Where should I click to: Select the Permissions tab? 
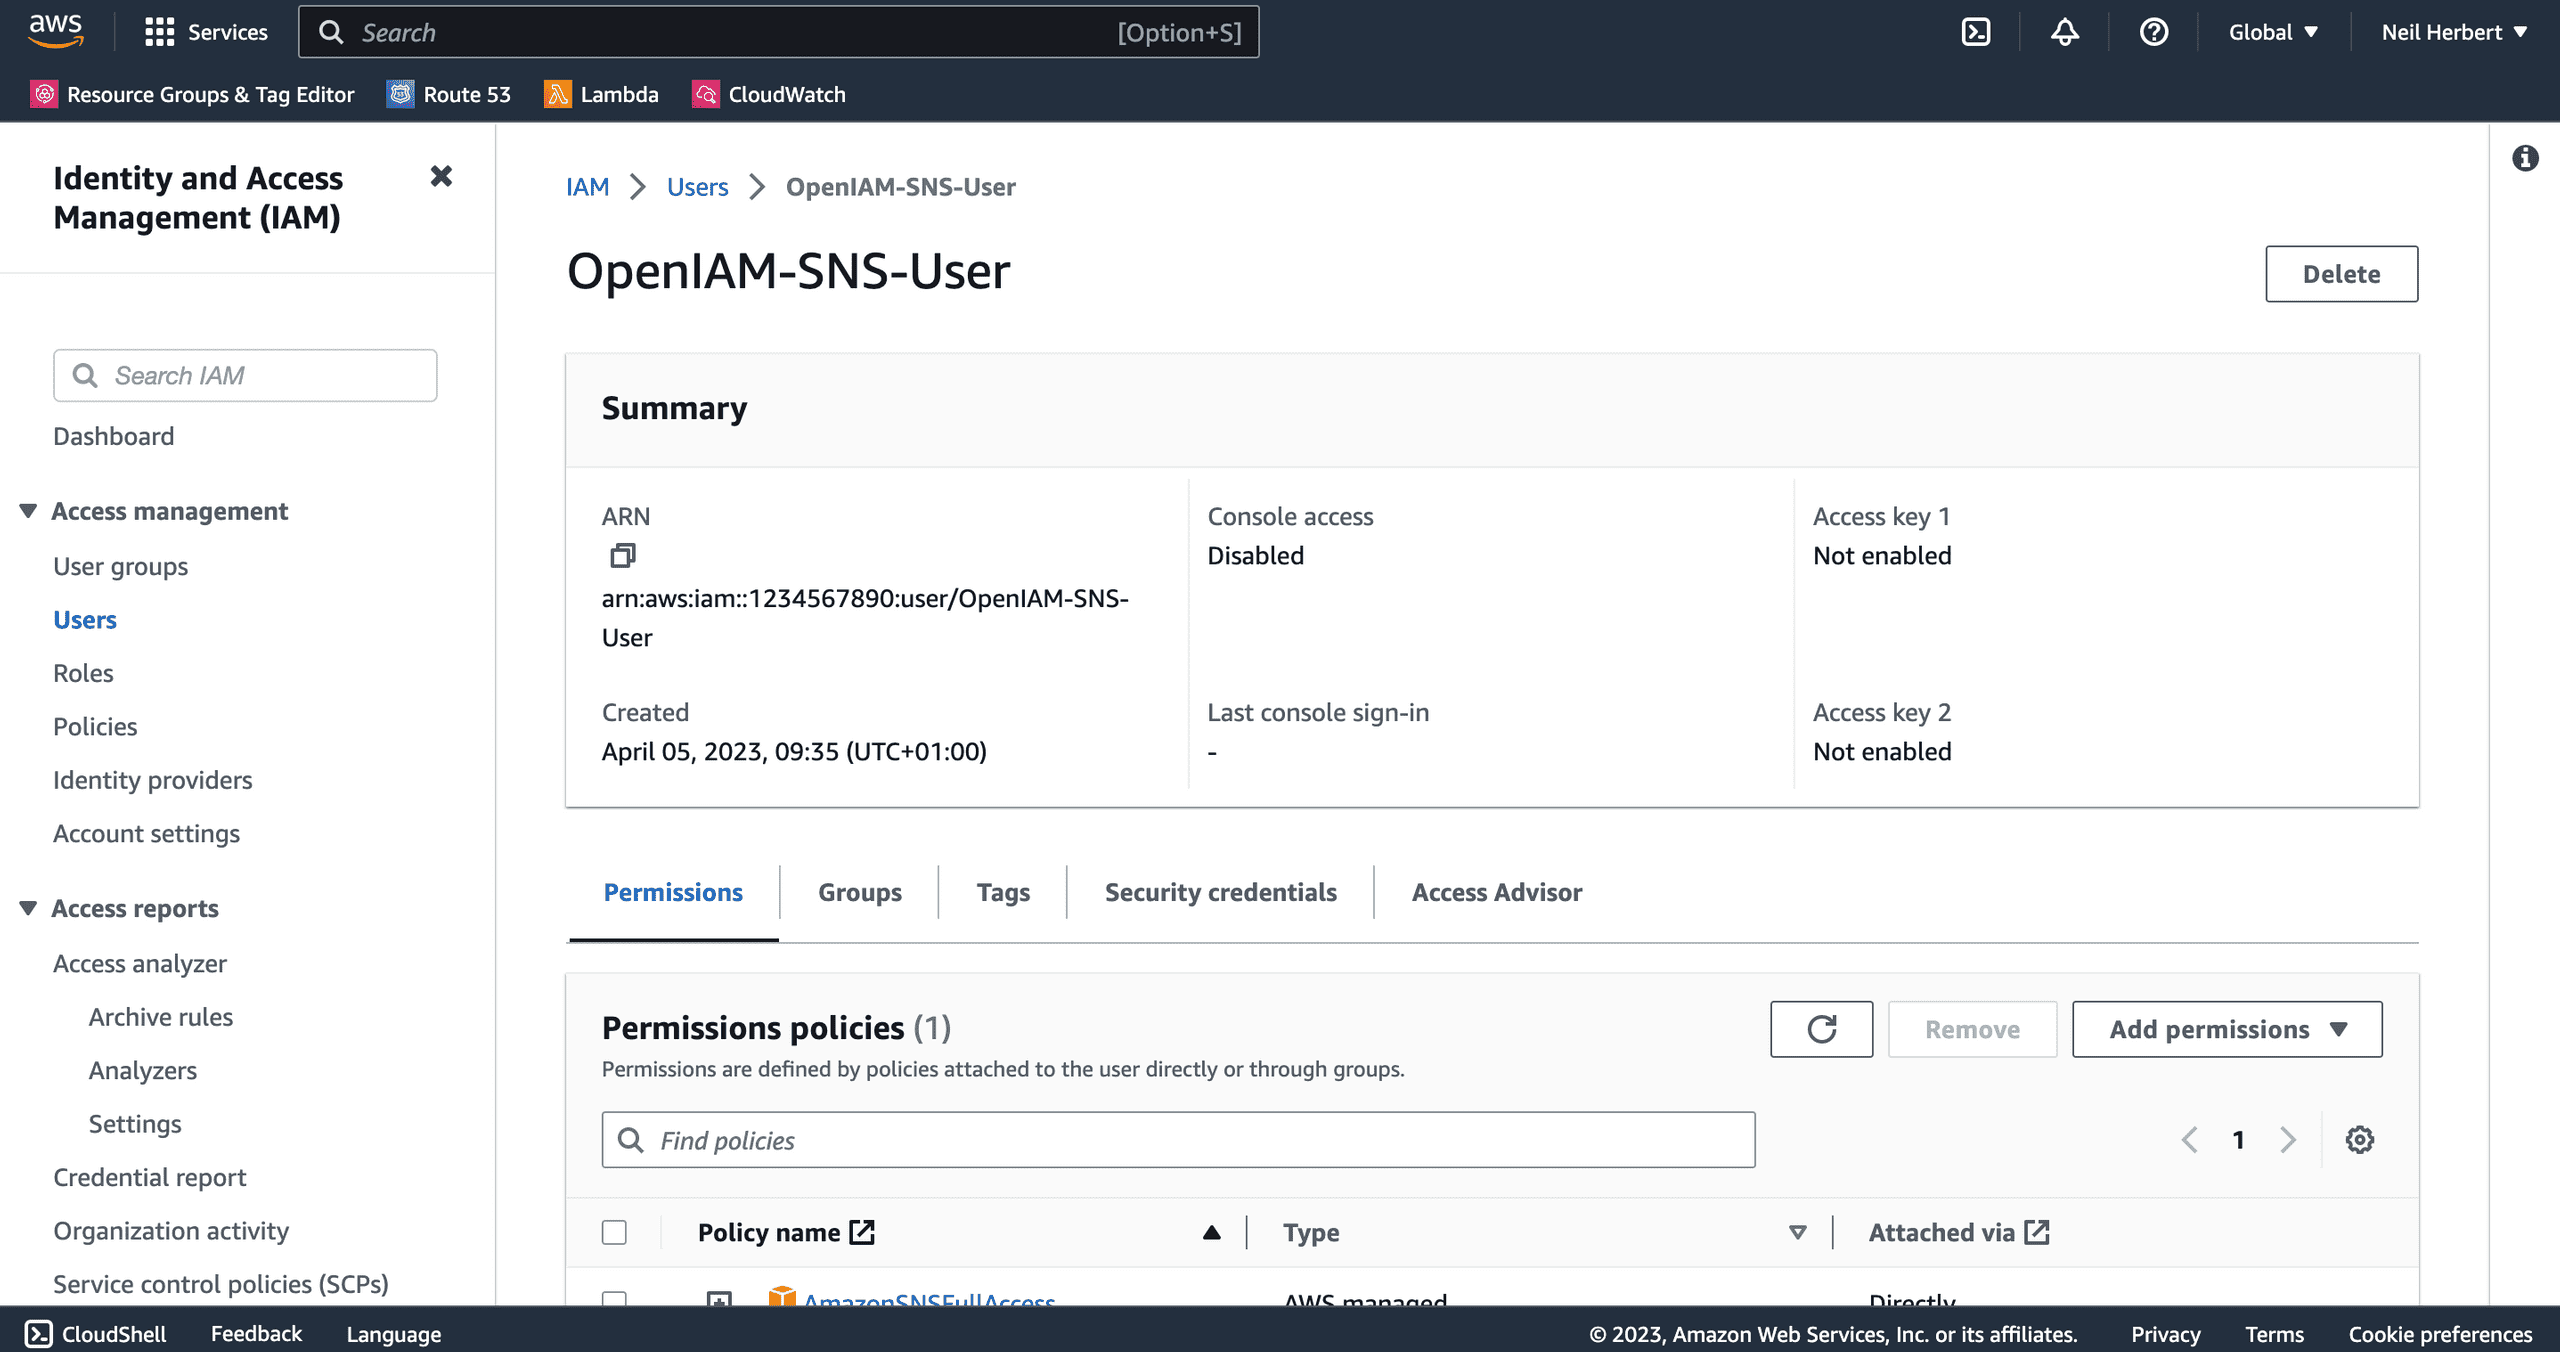coord(670,892)
